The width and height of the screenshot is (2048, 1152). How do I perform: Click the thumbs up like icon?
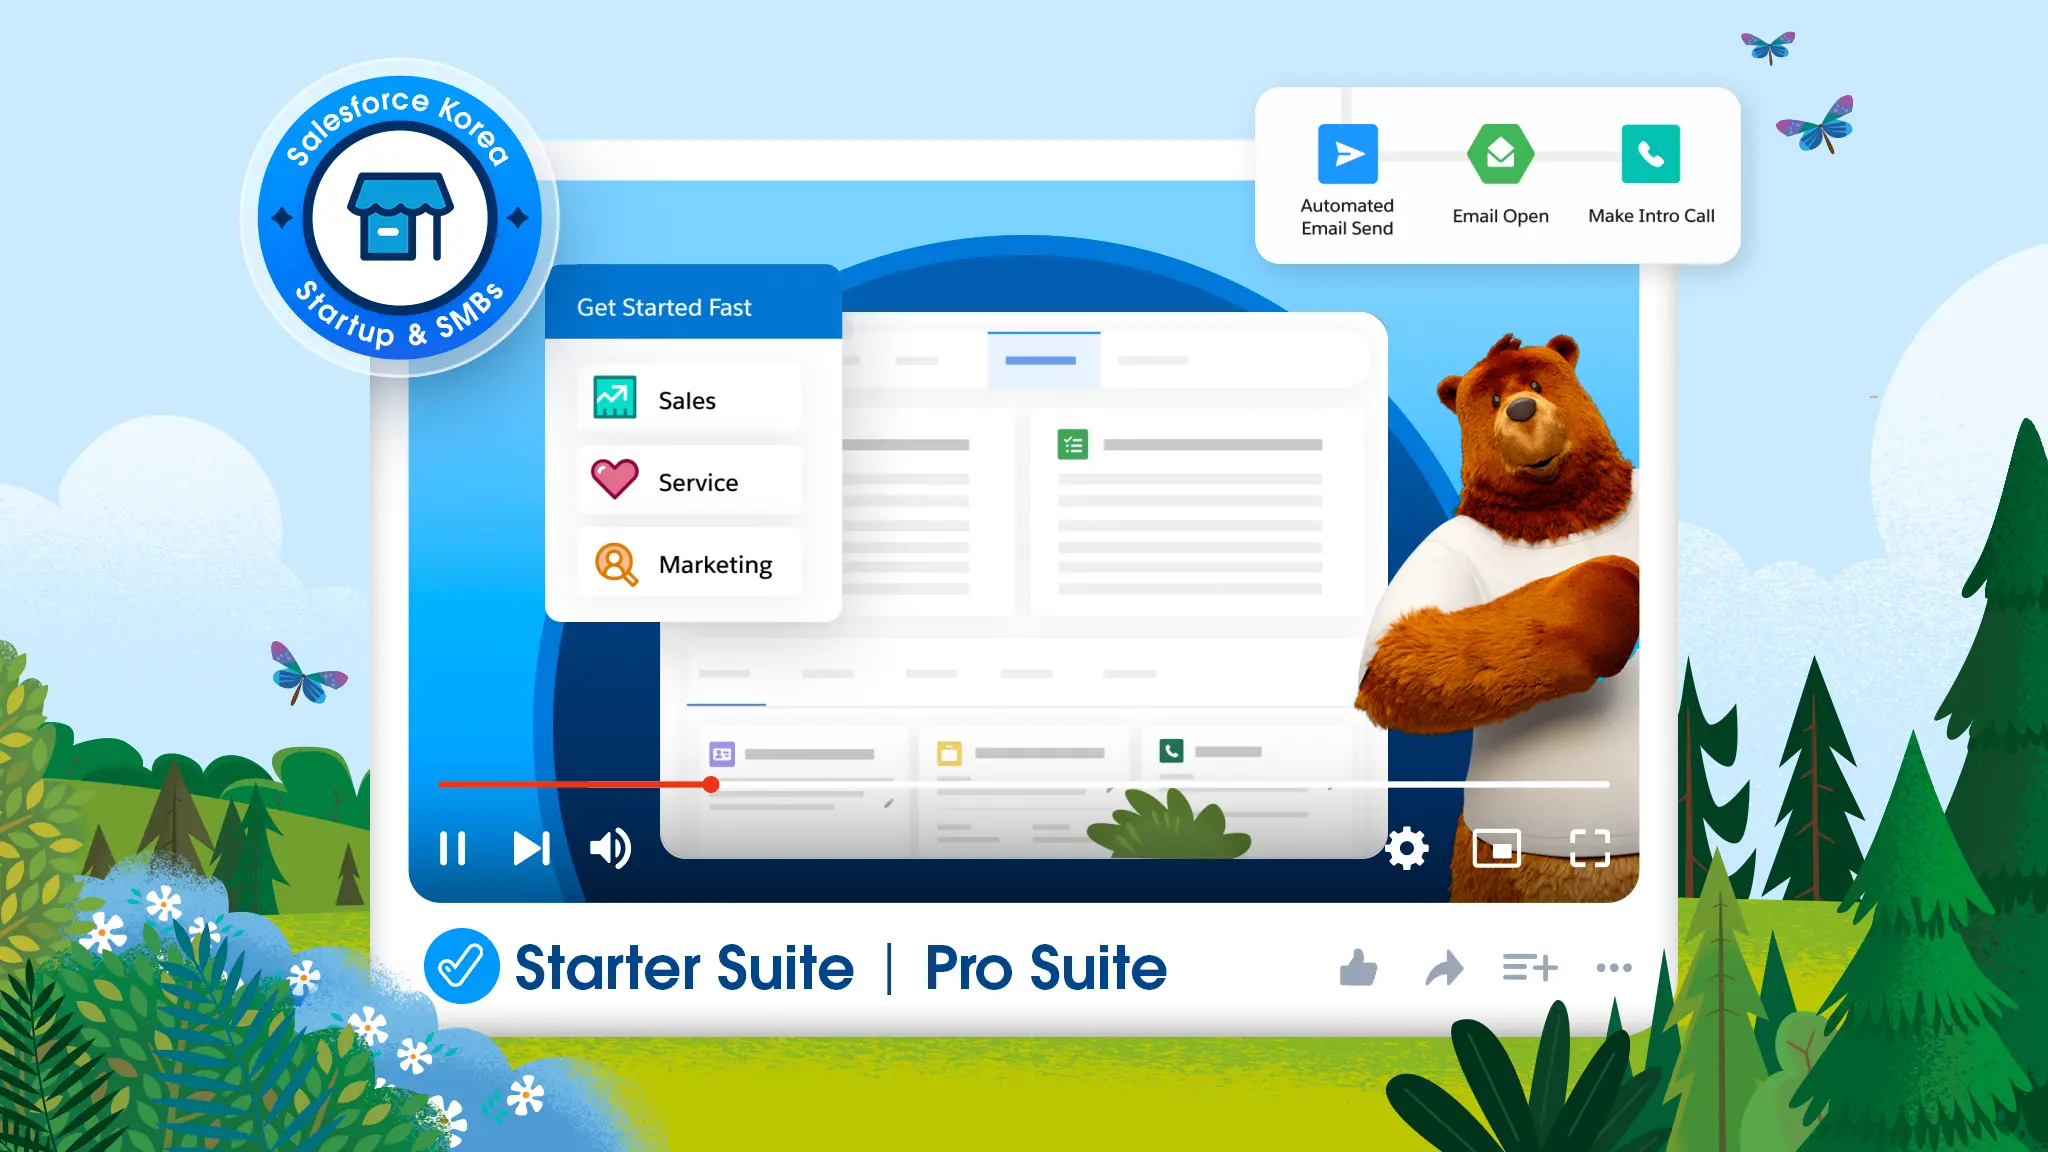point(1358,967)
